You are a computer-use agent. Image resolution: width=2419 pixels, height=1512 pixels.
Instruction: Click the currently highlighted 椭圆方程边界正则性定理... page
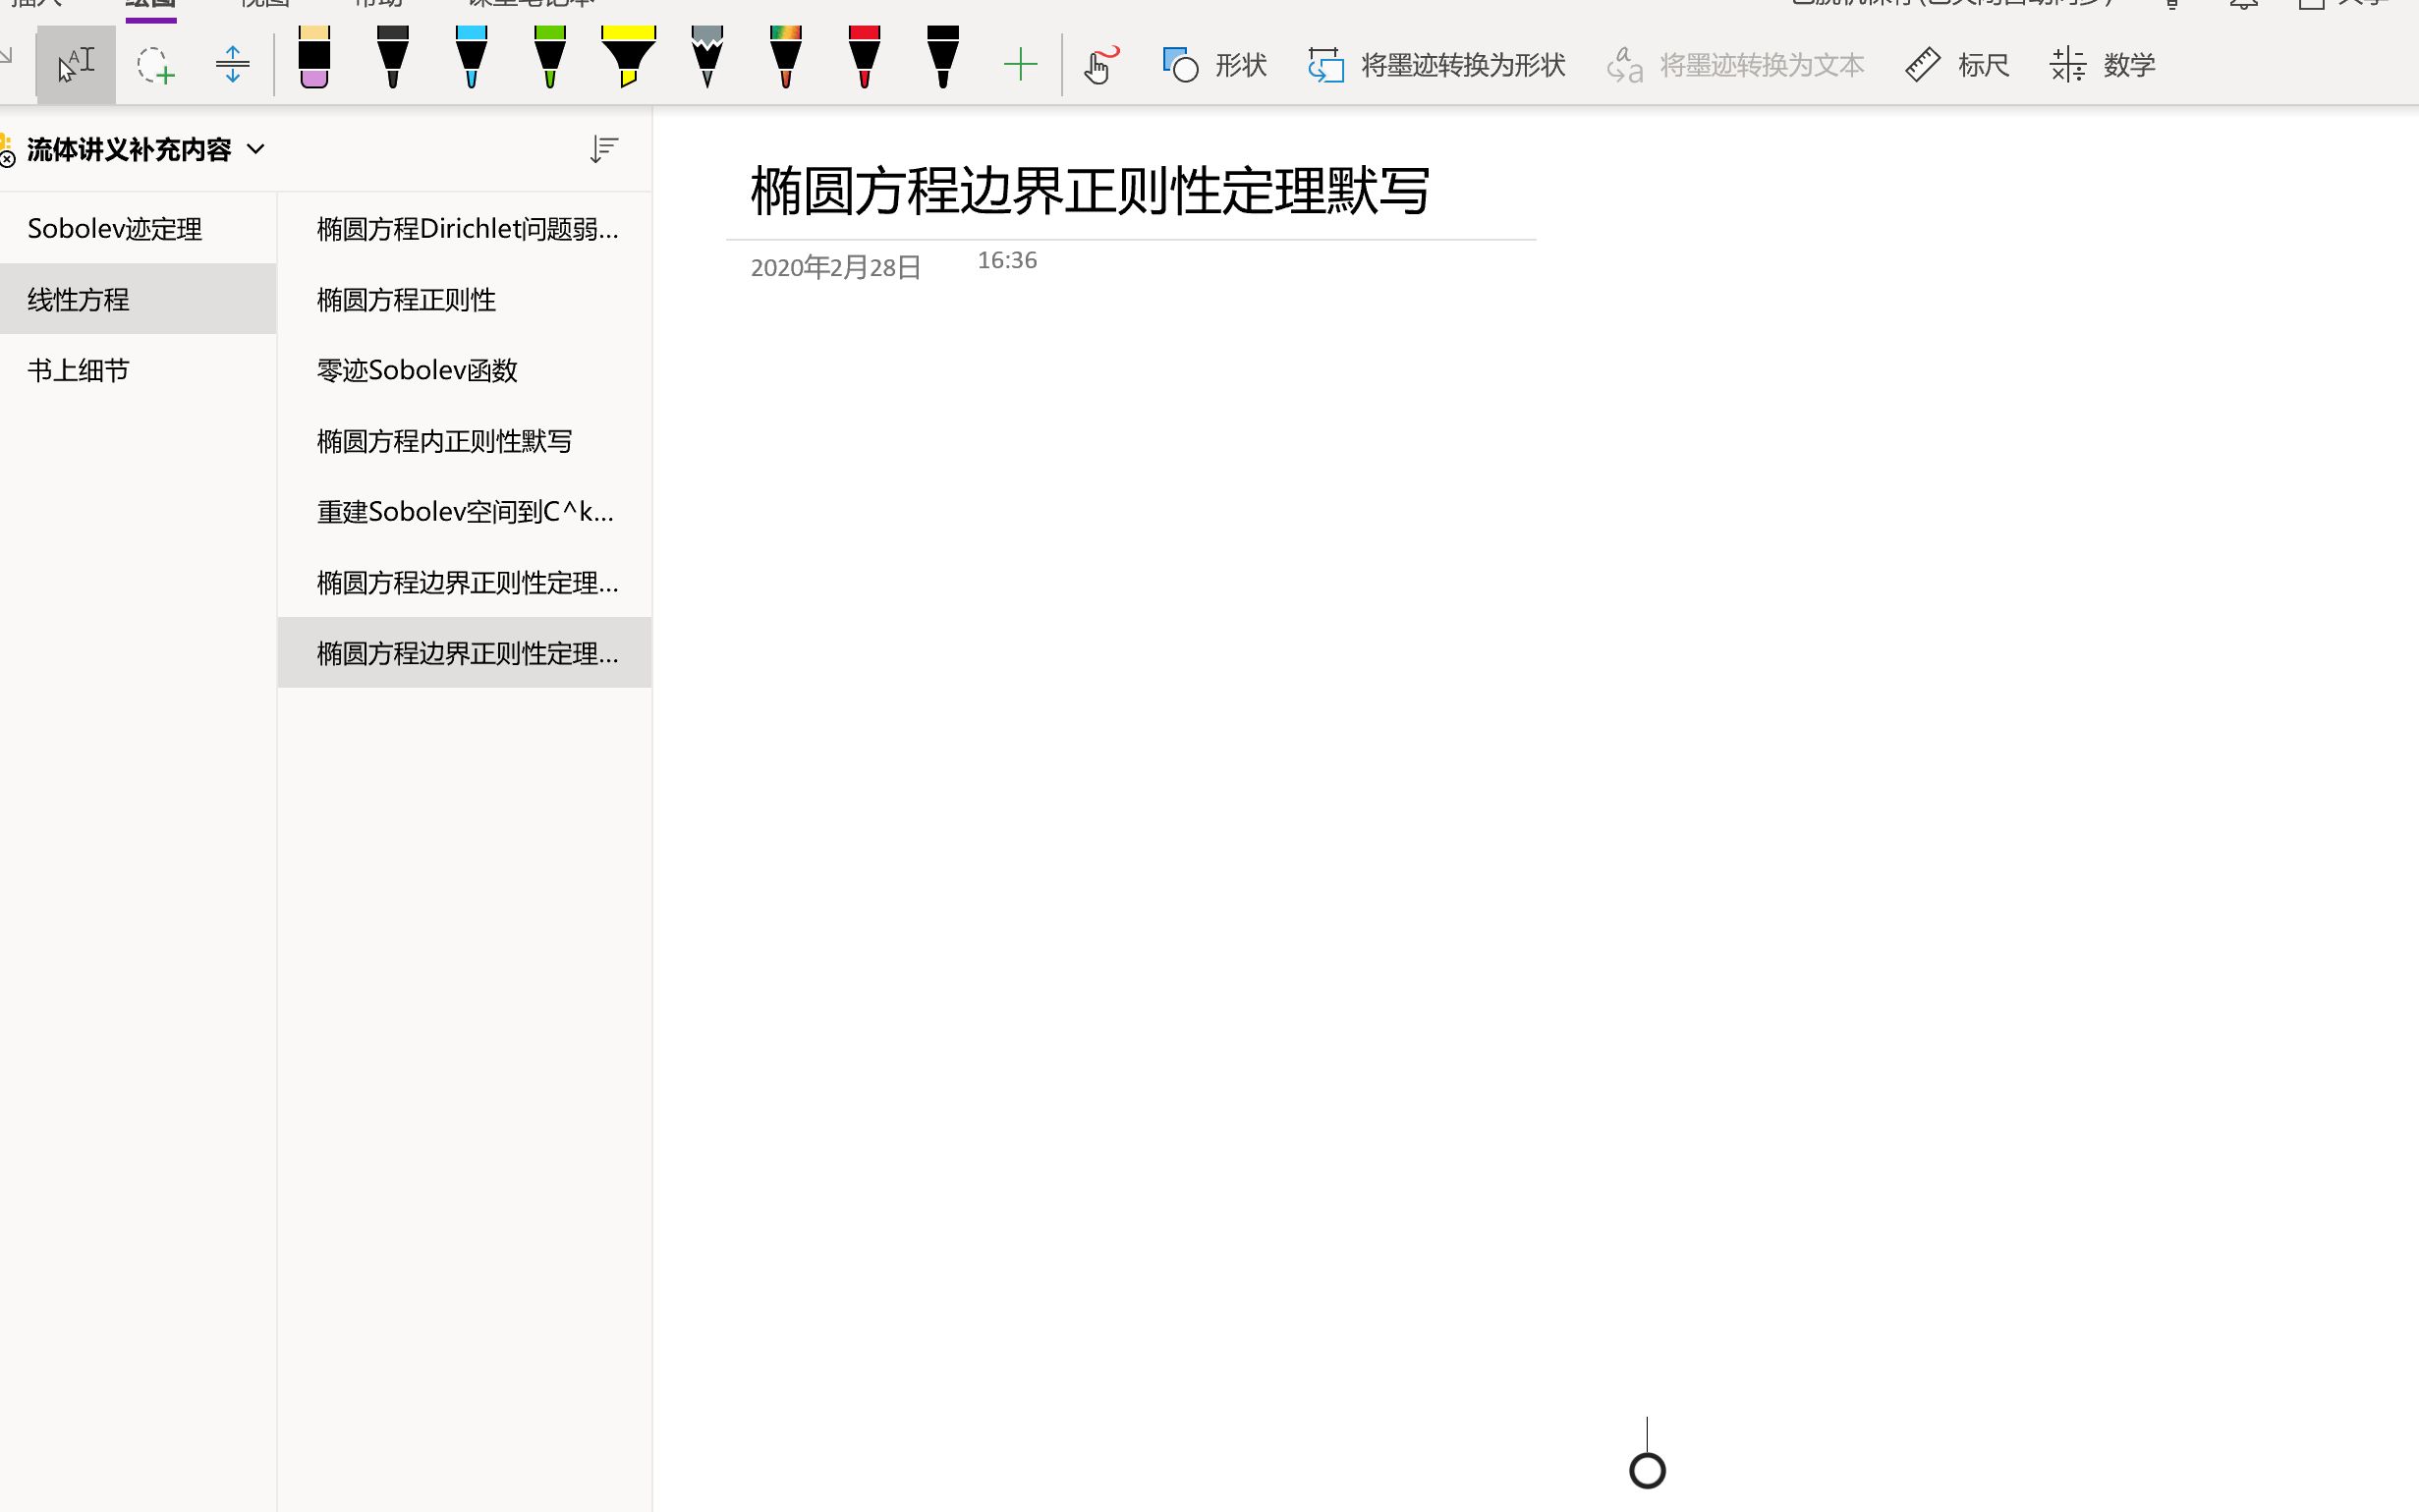465,653
